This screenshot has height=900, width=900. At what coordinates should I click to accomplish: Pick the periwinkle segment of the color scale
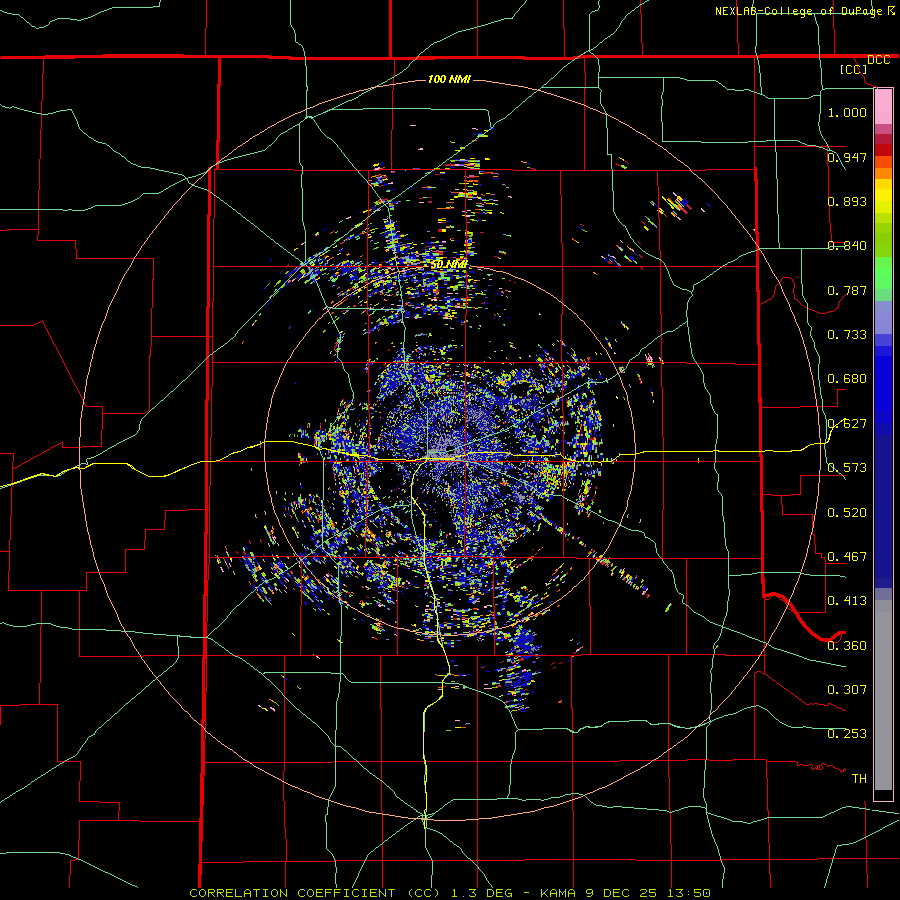click(883, 318)
